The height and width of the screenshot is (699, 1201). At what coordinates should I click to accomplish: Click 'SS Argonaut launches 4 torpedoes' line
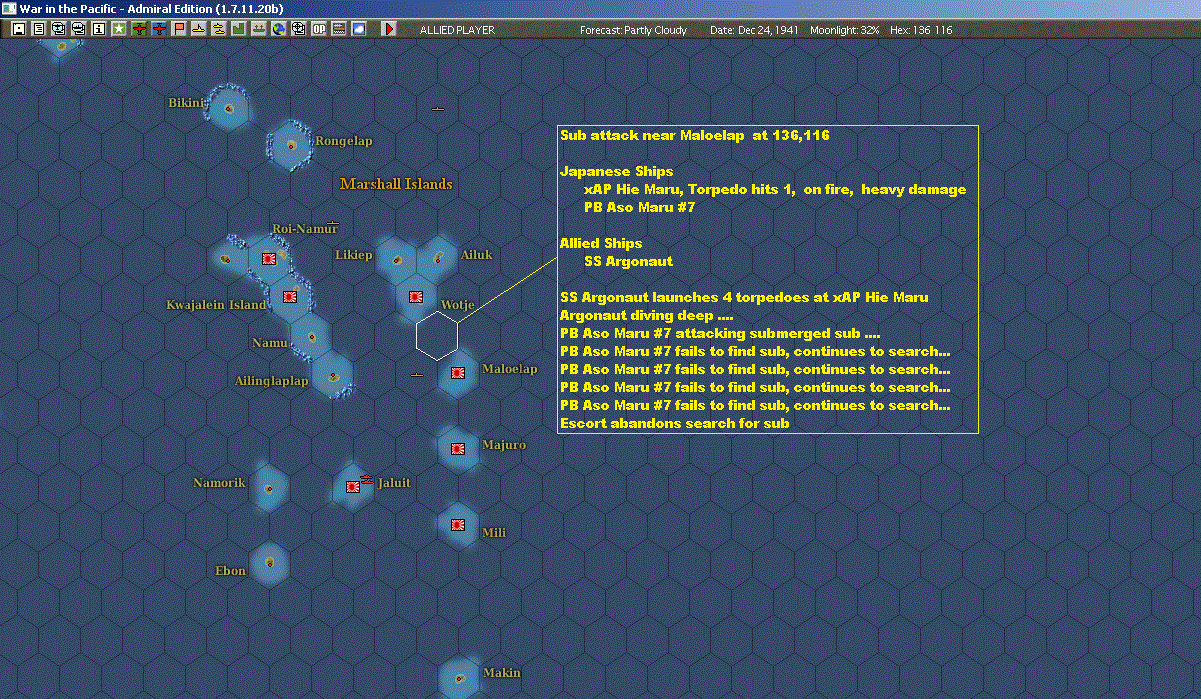744,297
